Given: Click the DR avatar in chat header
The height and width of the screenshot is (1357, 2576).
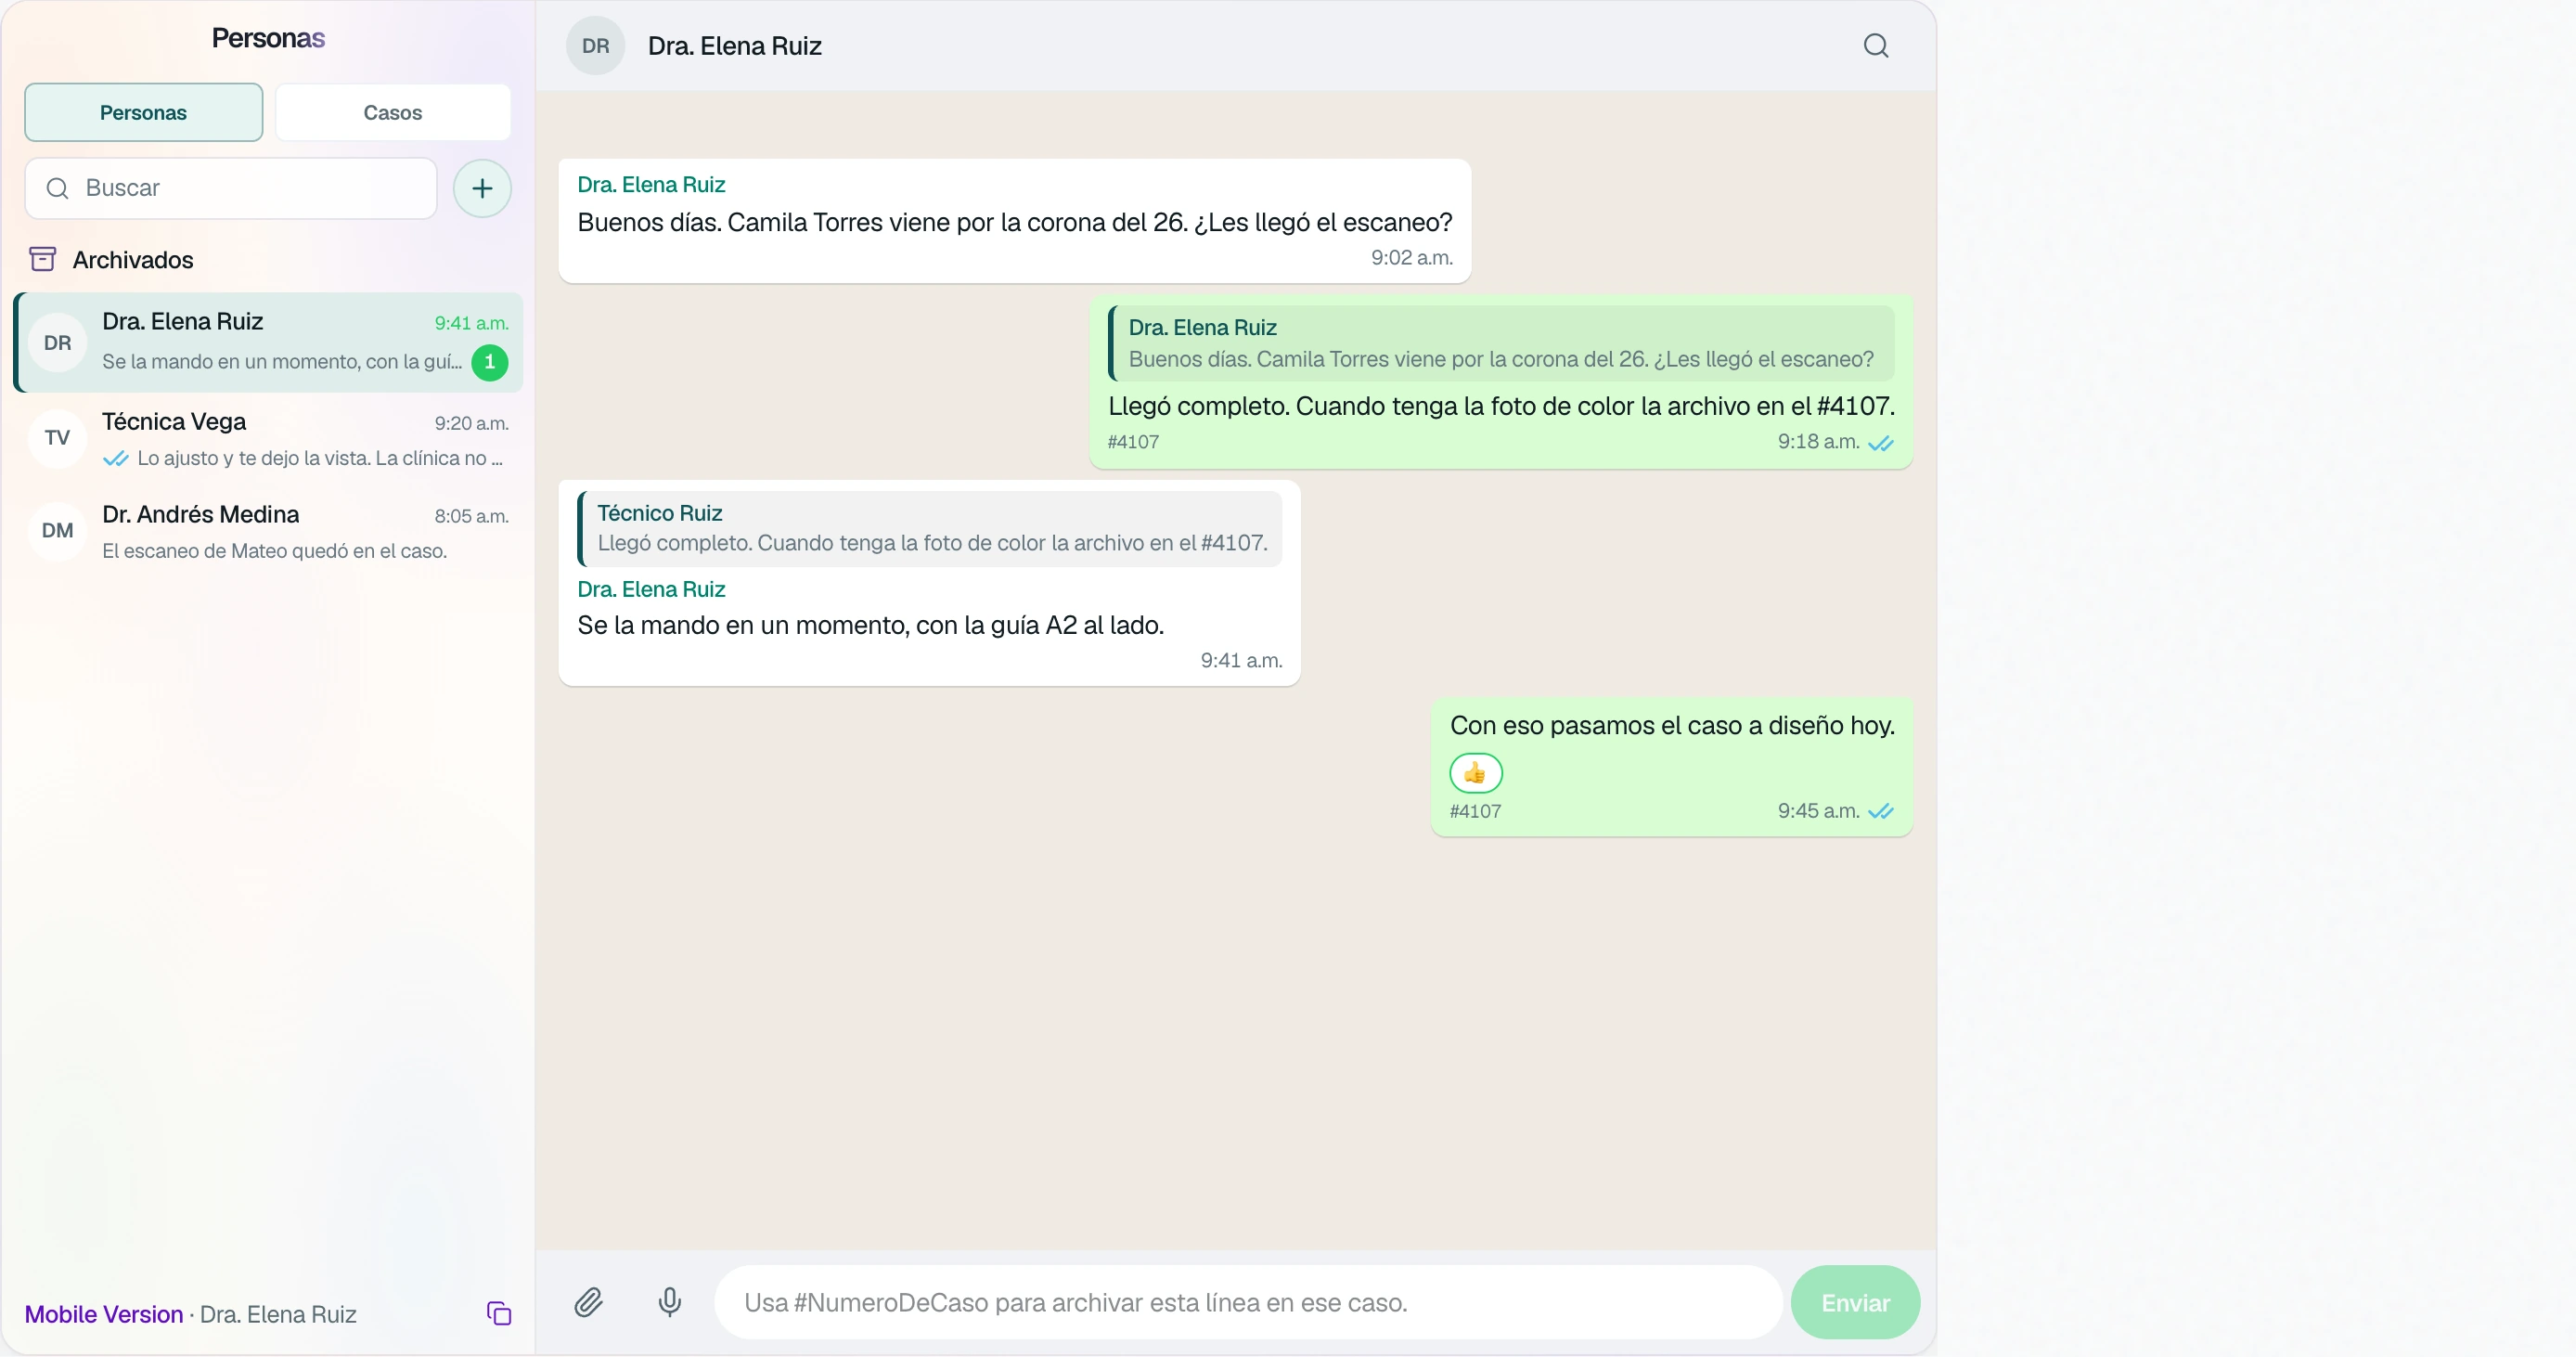Looking at the screenshot, I should 595,46.
